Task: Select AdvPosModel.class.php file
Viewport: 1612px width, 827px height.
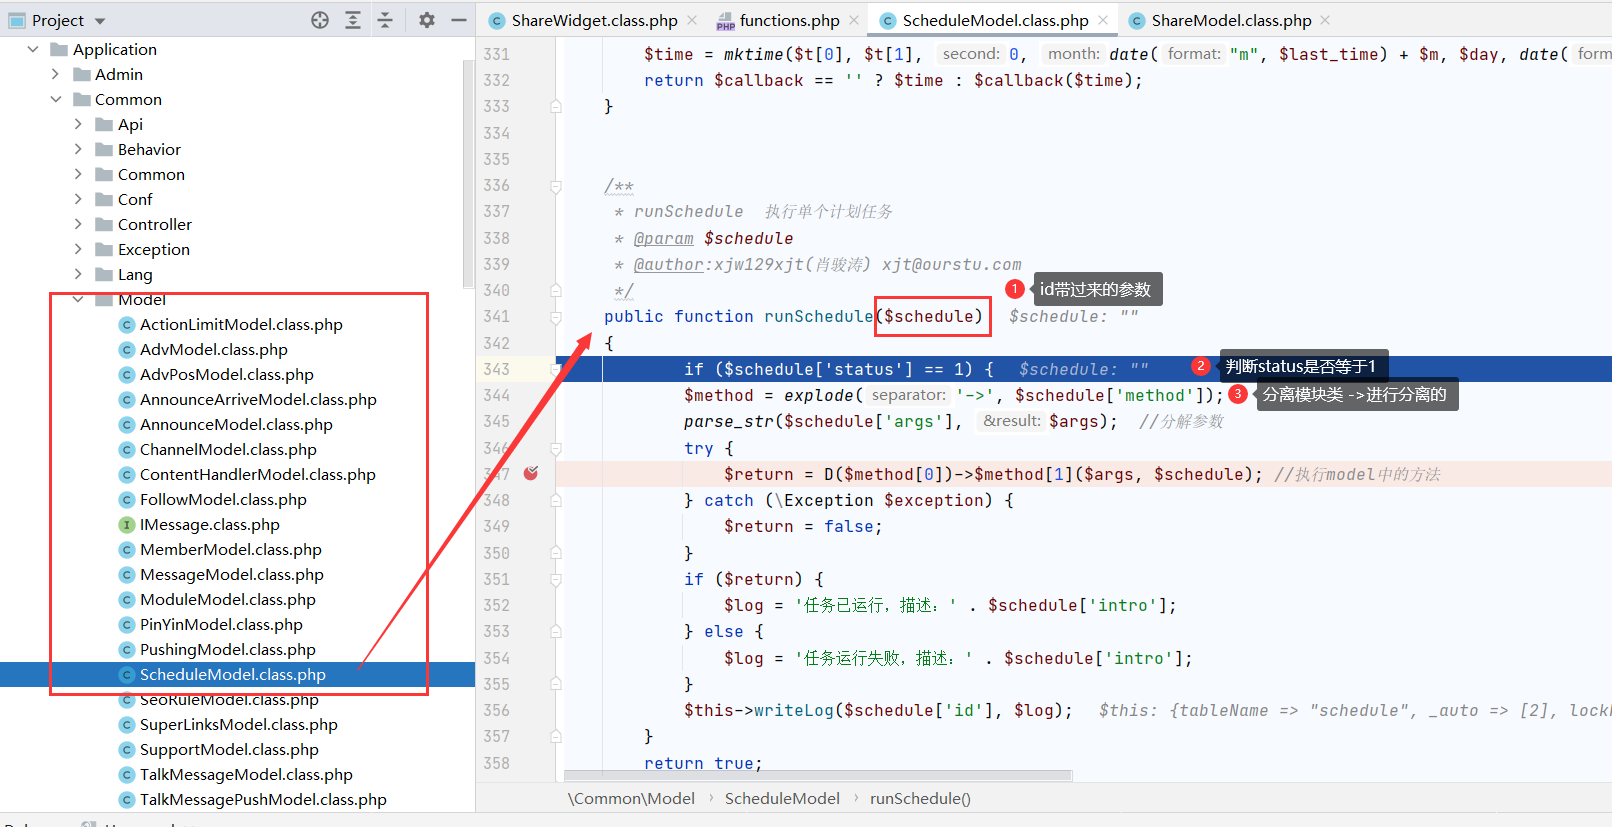Action: (227, 374)
